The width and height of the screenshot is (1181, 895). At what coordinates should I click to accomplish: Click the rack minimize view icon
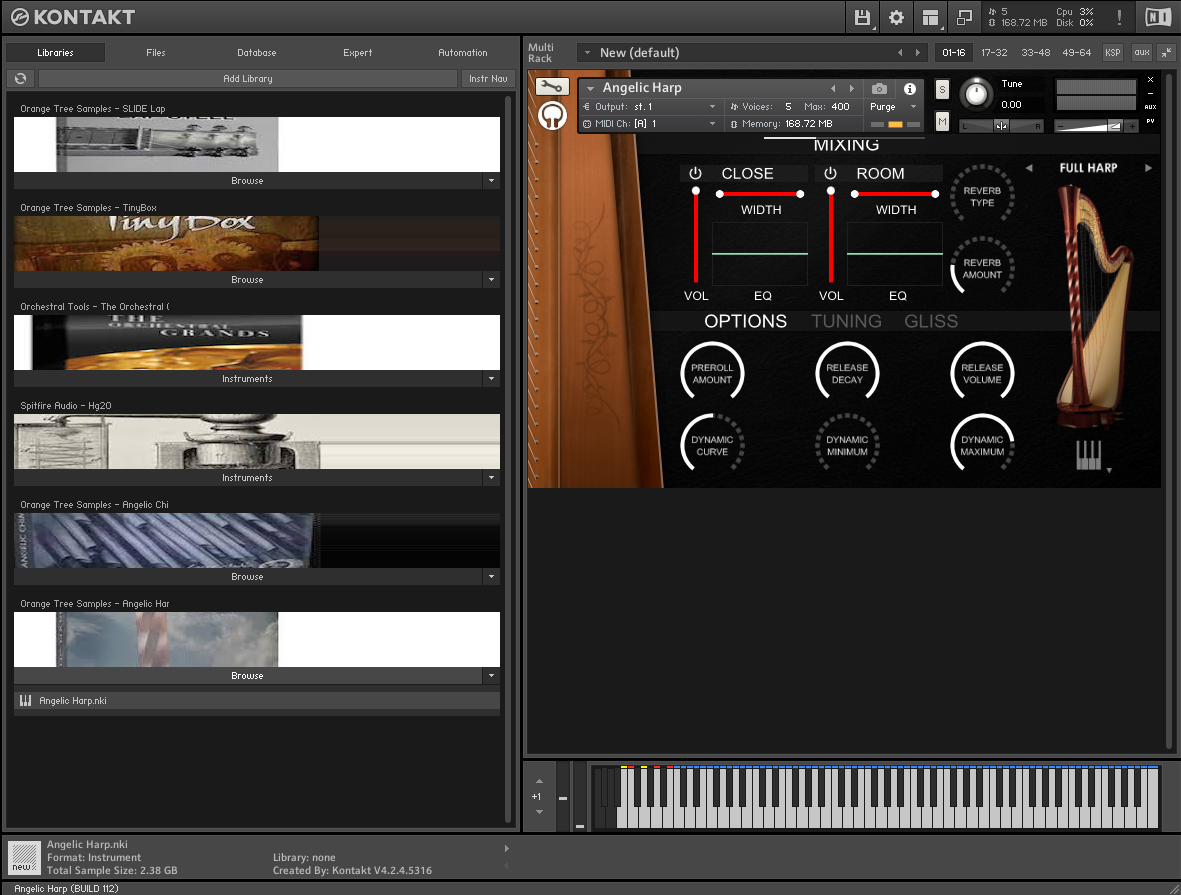click(x=1166, y=53)
